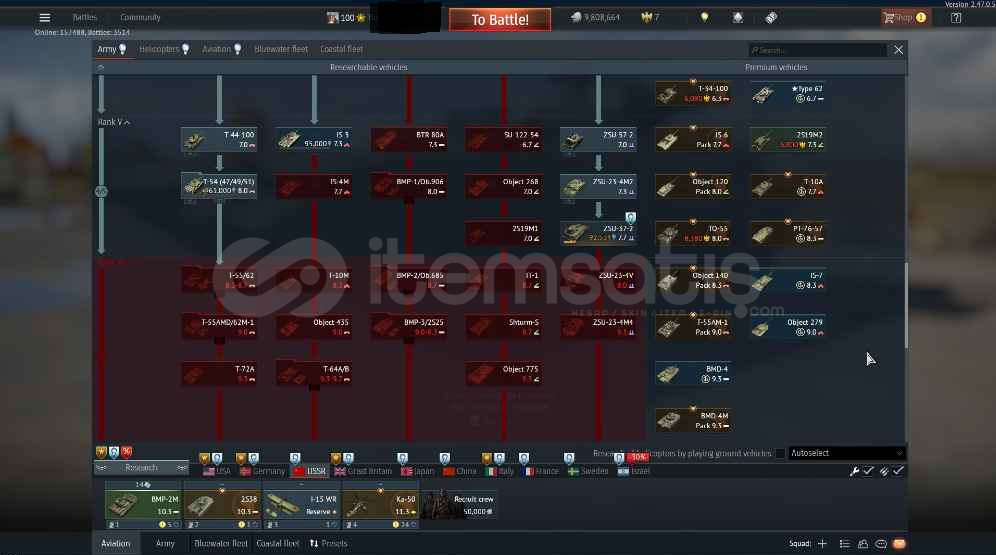Open crew Presets
This screenshot has height=555, width=996.
click(x=328, y=544)
